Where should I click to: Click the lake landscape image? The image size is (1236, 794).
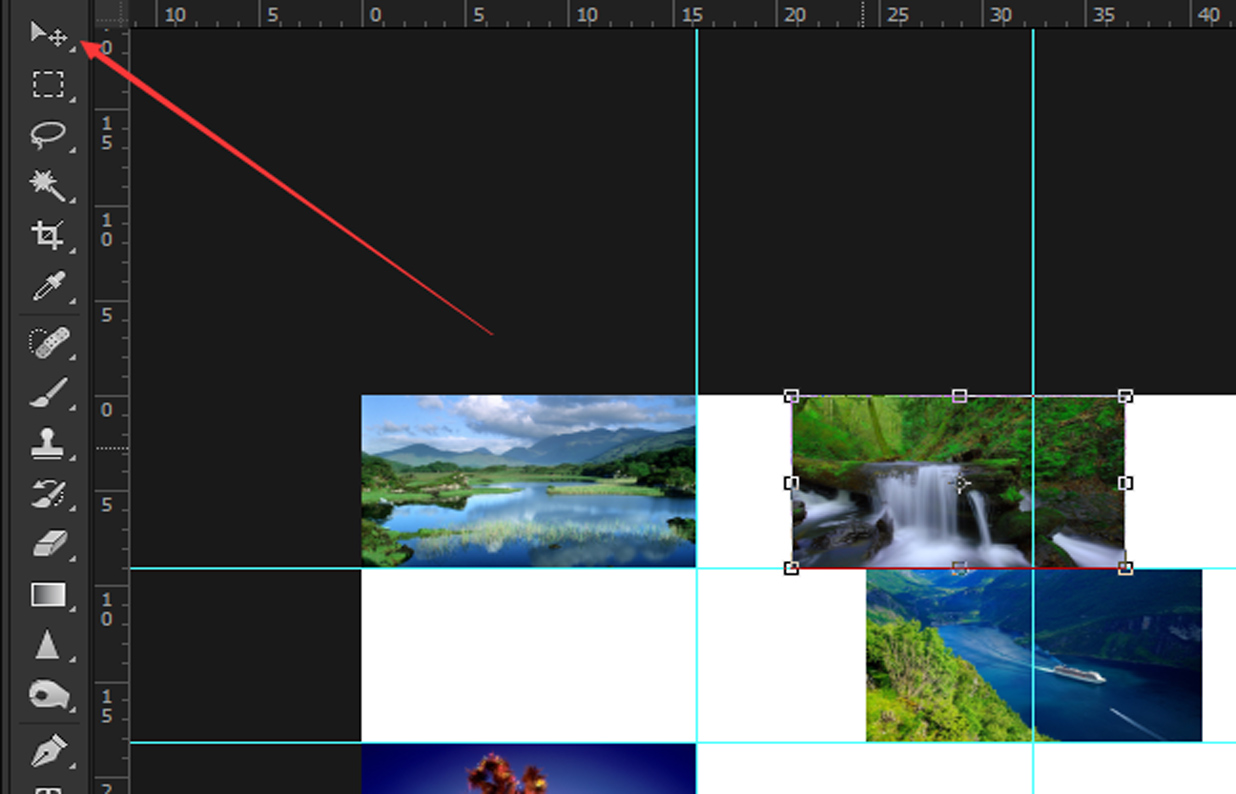point(528,481)
